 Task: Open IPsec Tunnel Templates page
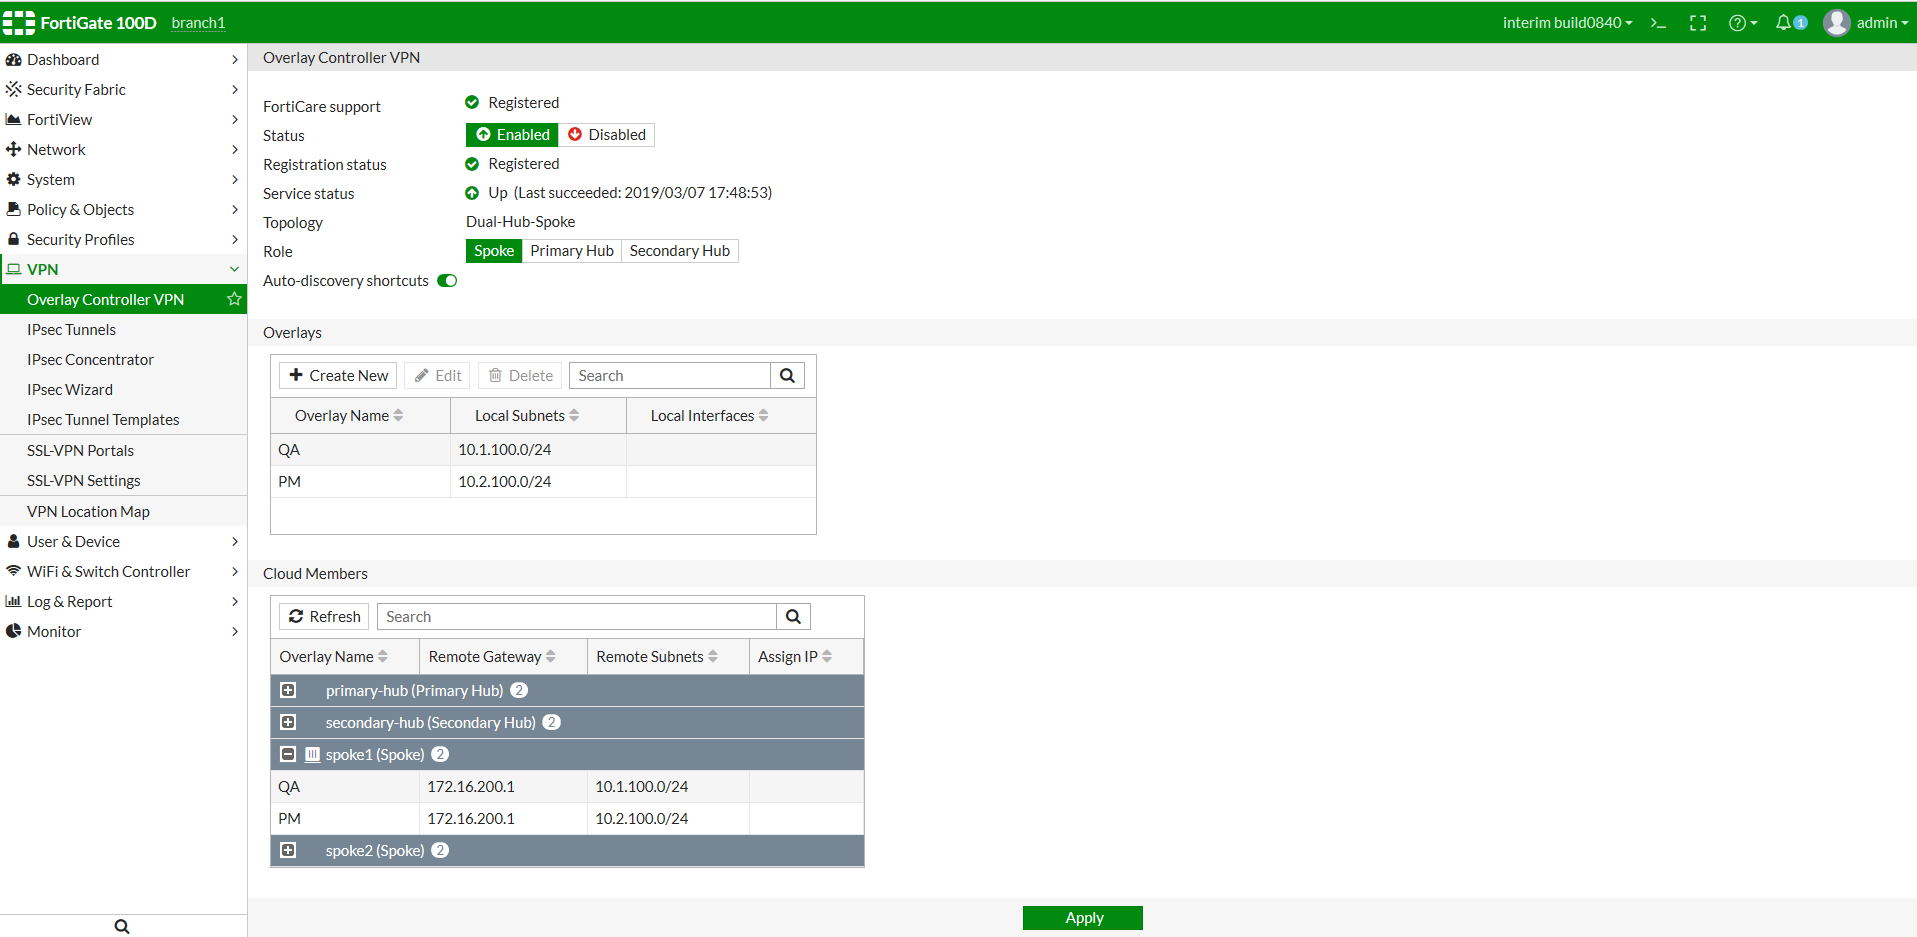pos(103,420)
